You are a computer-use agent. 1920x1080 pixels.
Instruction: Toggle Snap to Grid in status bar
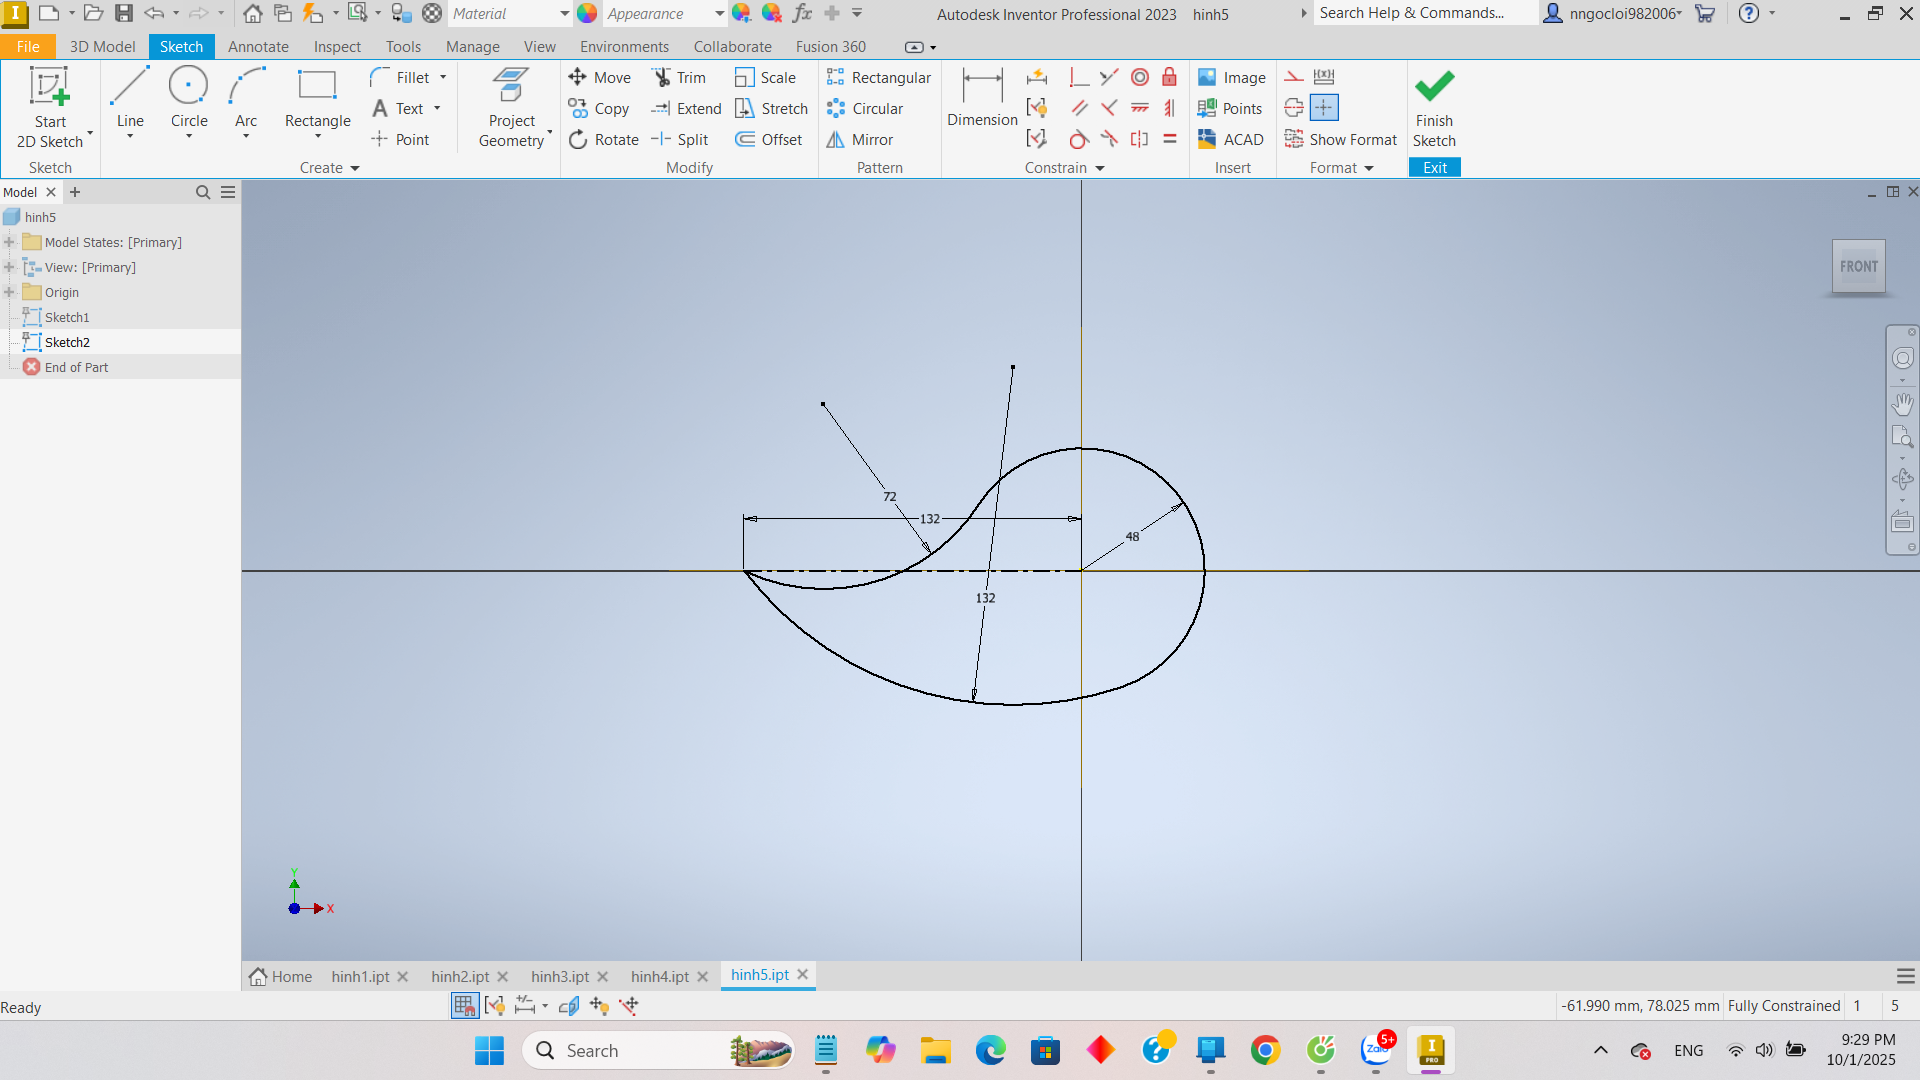[x=464, y=1006]
